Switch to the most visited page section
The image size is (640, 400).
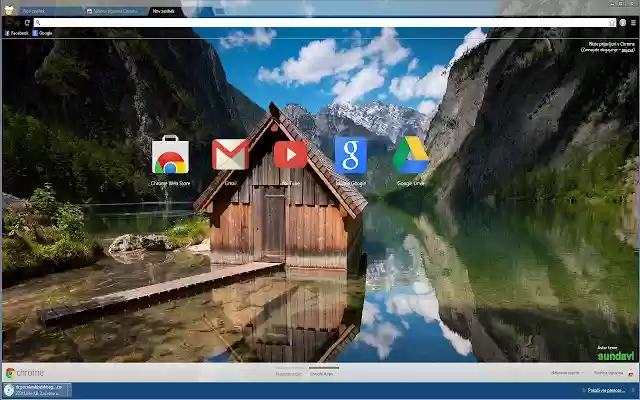coord(289,373)
